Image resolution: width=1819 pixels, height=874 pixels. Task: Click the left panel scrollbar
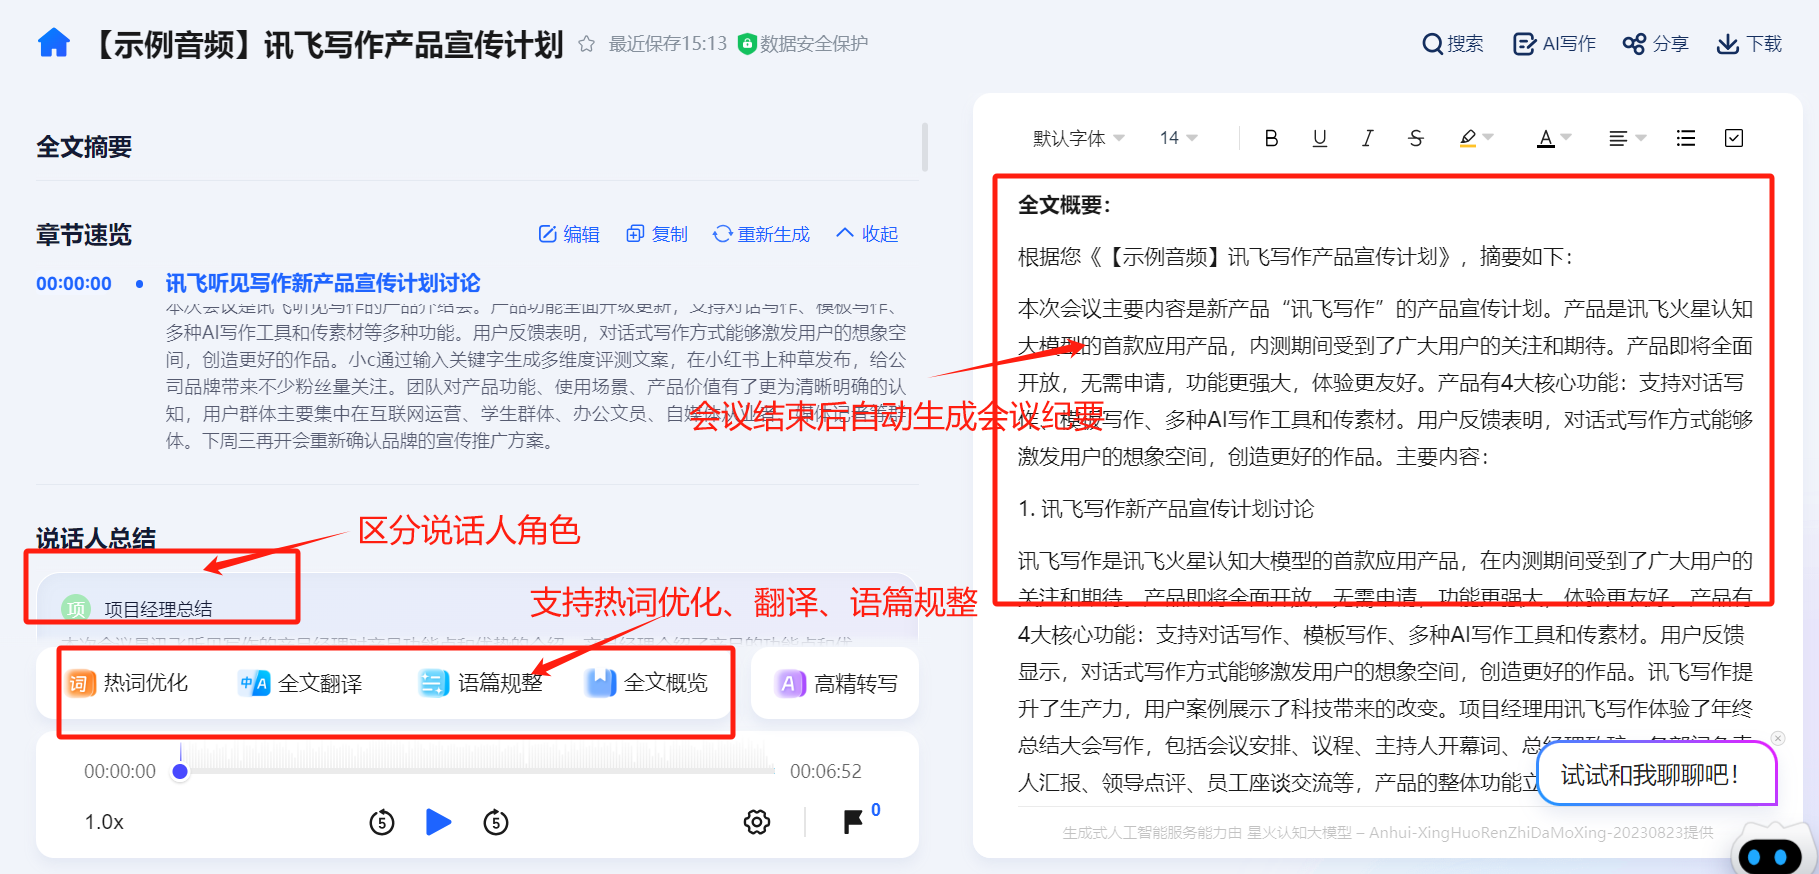pos(924,147)
